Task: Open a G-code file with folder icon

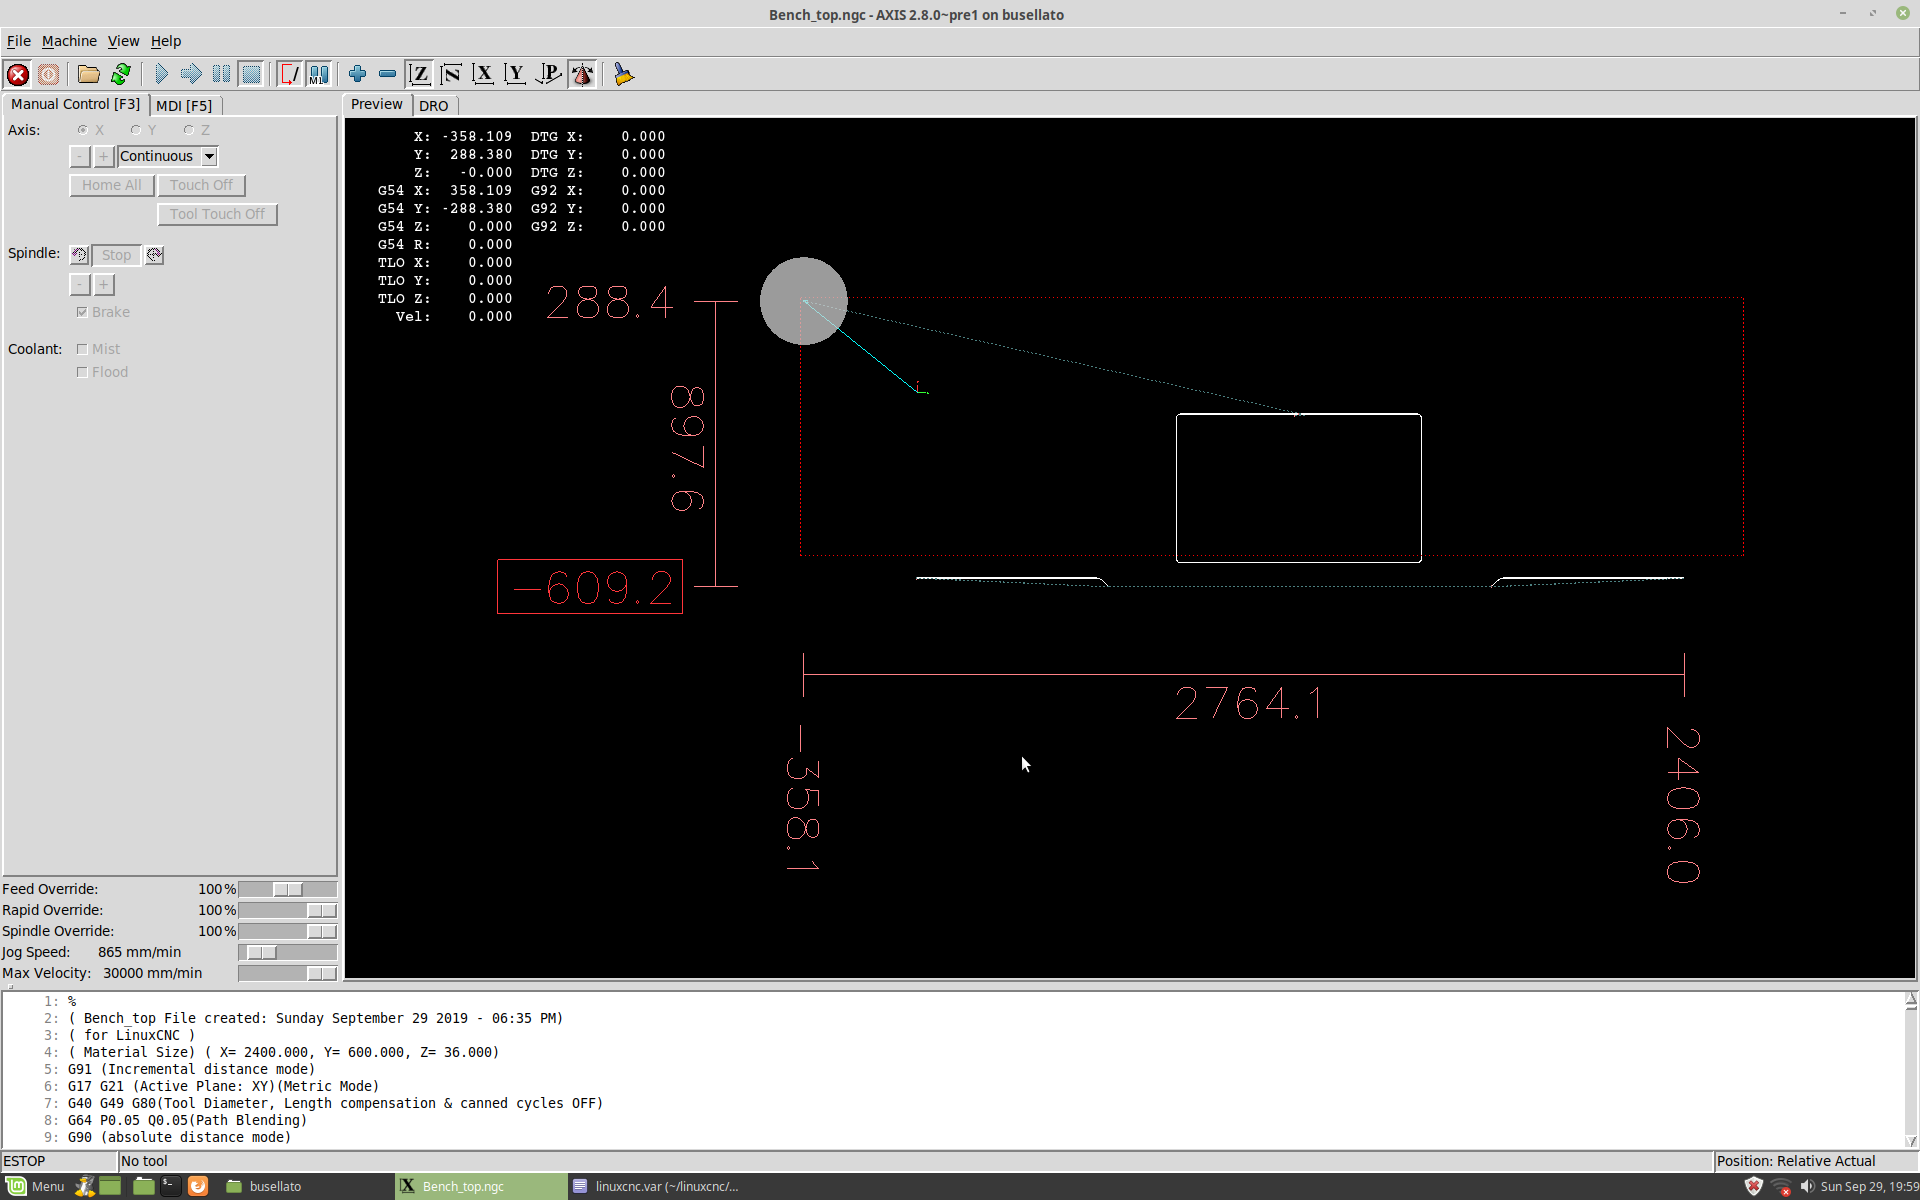Action: pos(89,74)
